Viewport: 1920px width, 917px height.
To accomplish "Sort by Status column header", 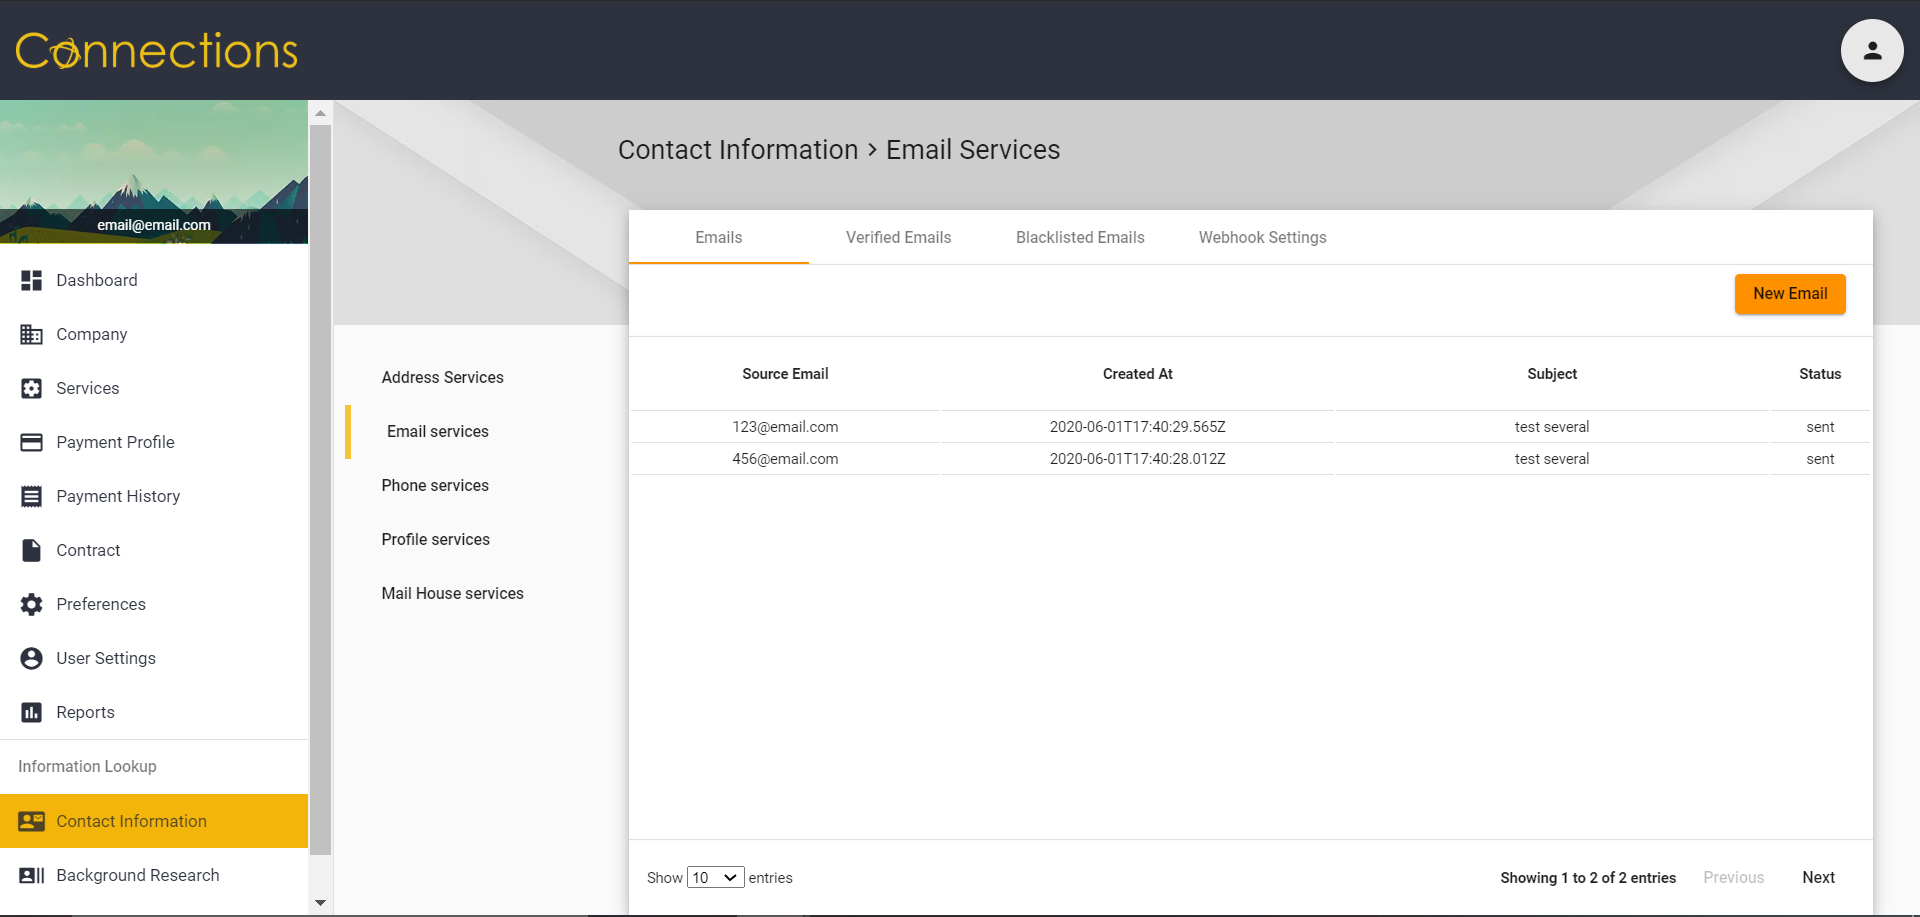I will (1820, 374).
